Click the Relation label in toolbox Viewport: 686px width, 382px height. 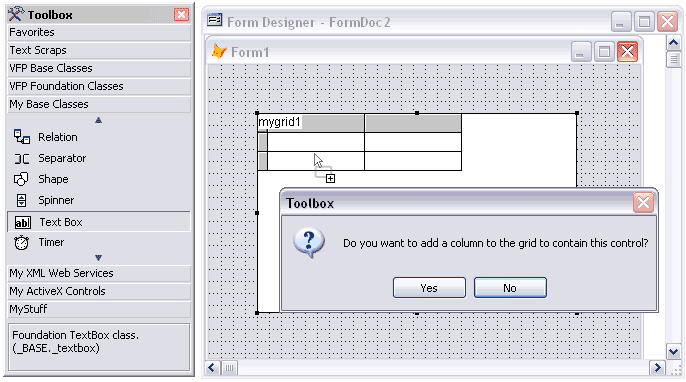tap(58, 137)
